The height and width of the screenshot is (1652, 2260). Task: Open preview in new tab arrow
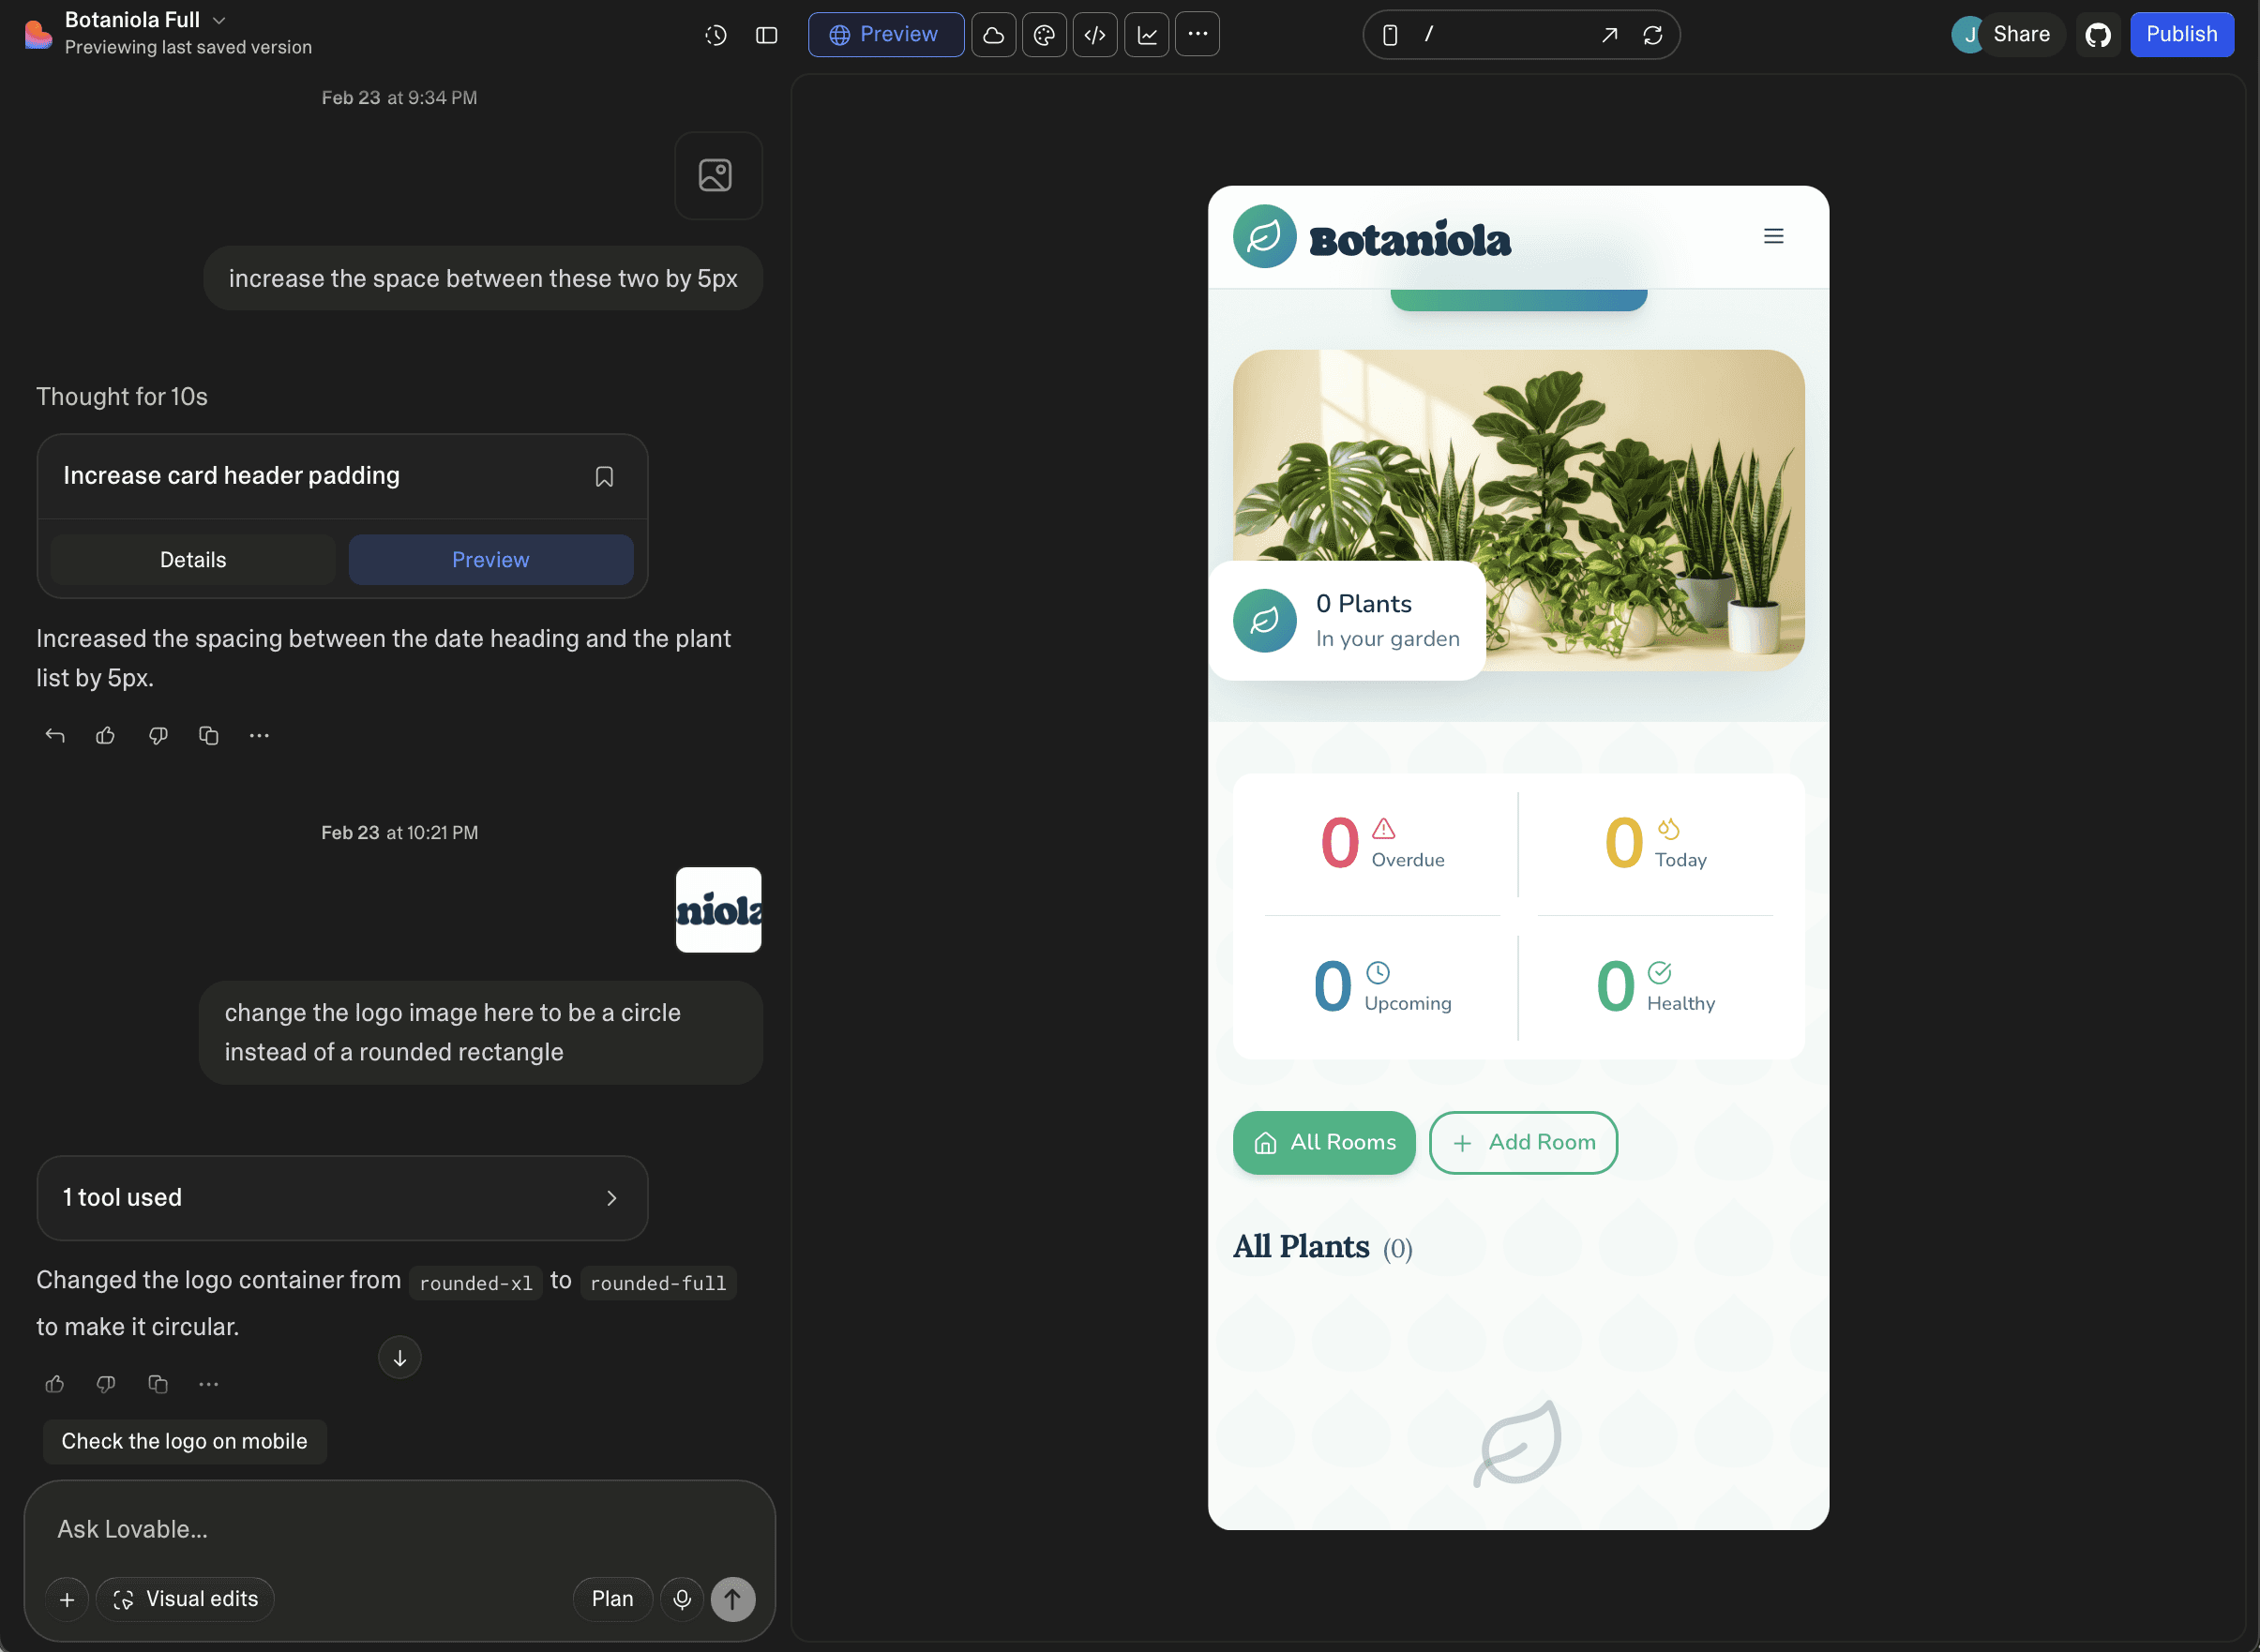pos(1608,35)
